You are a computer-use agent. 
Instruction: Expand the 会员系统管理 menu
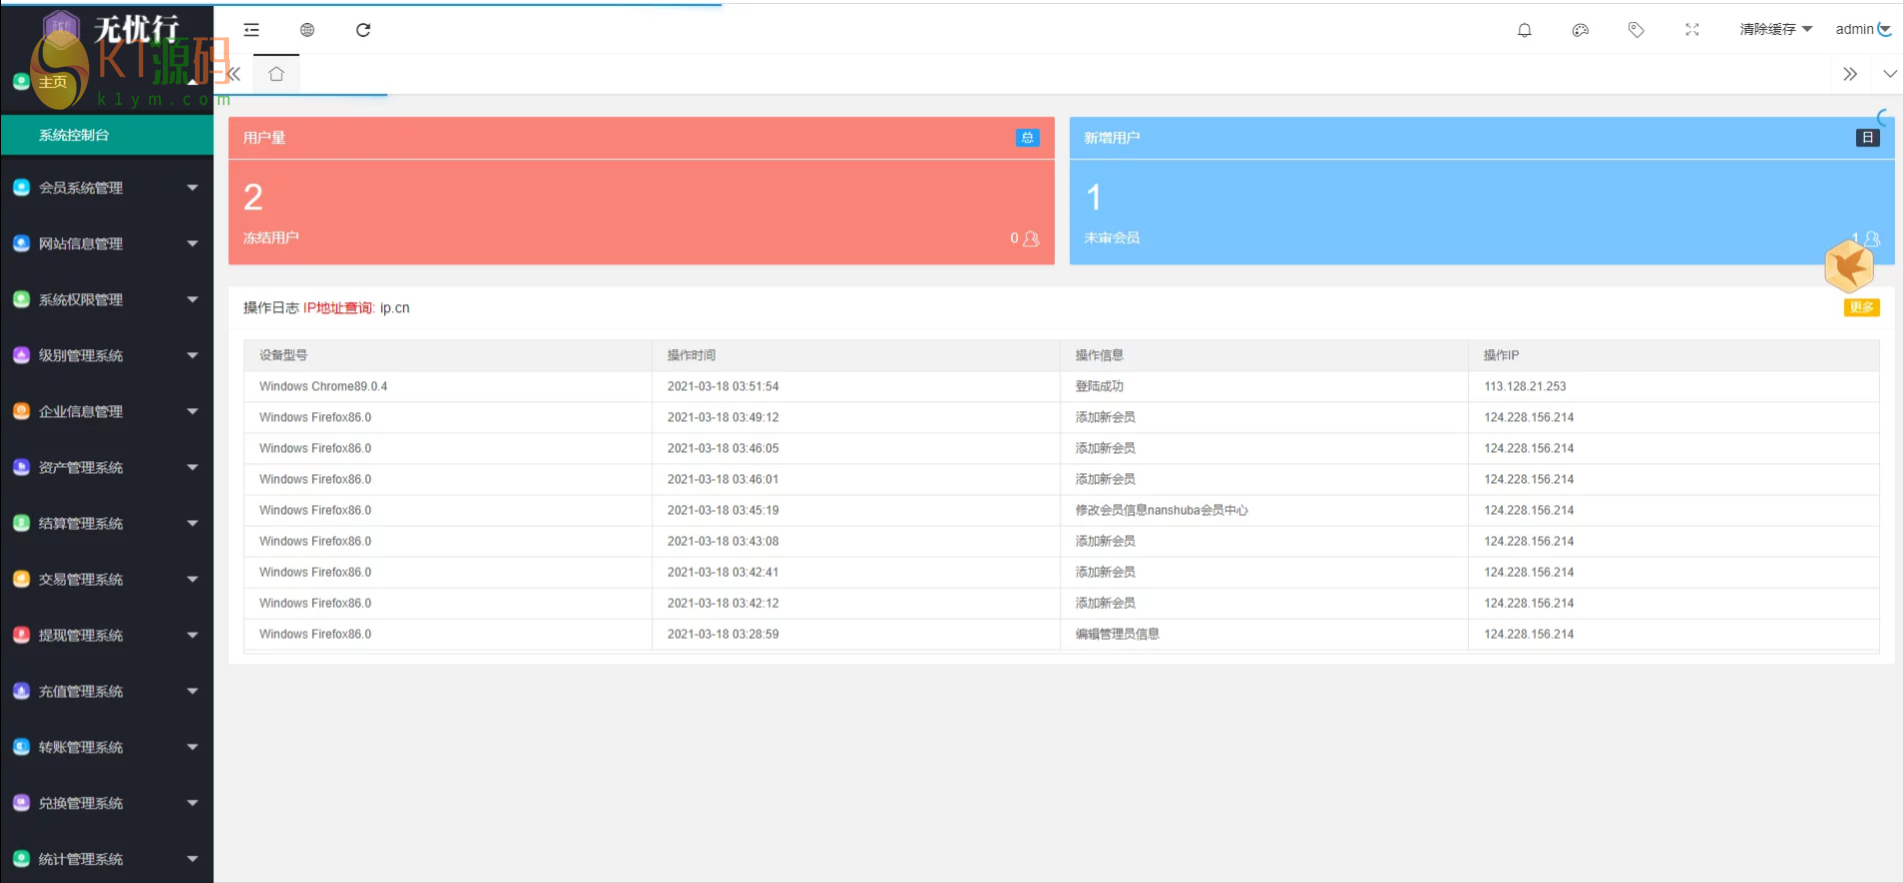coord(107,188)
